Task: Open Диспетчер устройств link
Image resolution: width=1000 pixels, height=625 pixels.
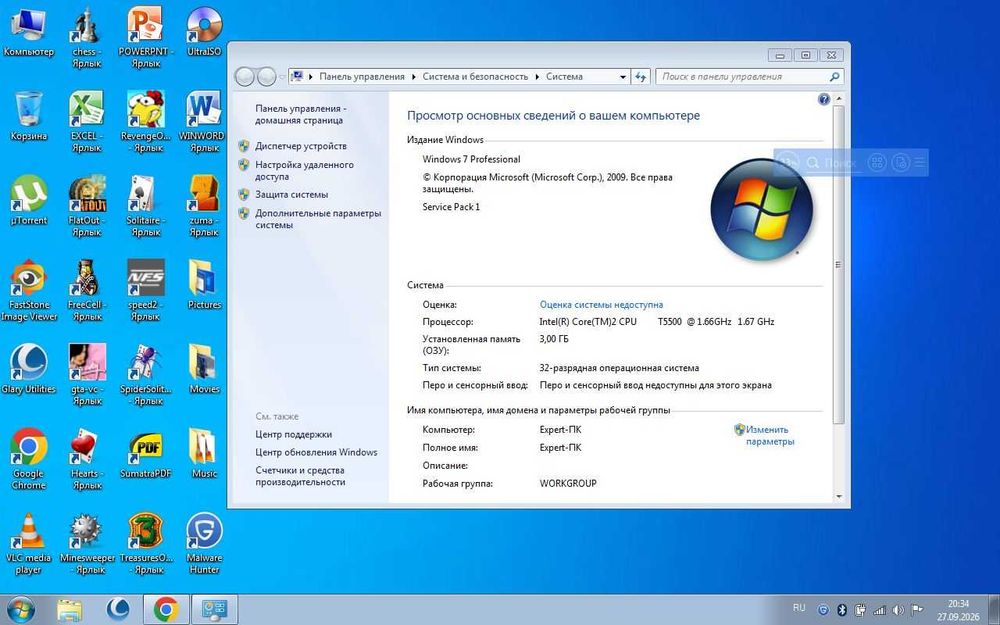Action: click(x=301, y=146)
